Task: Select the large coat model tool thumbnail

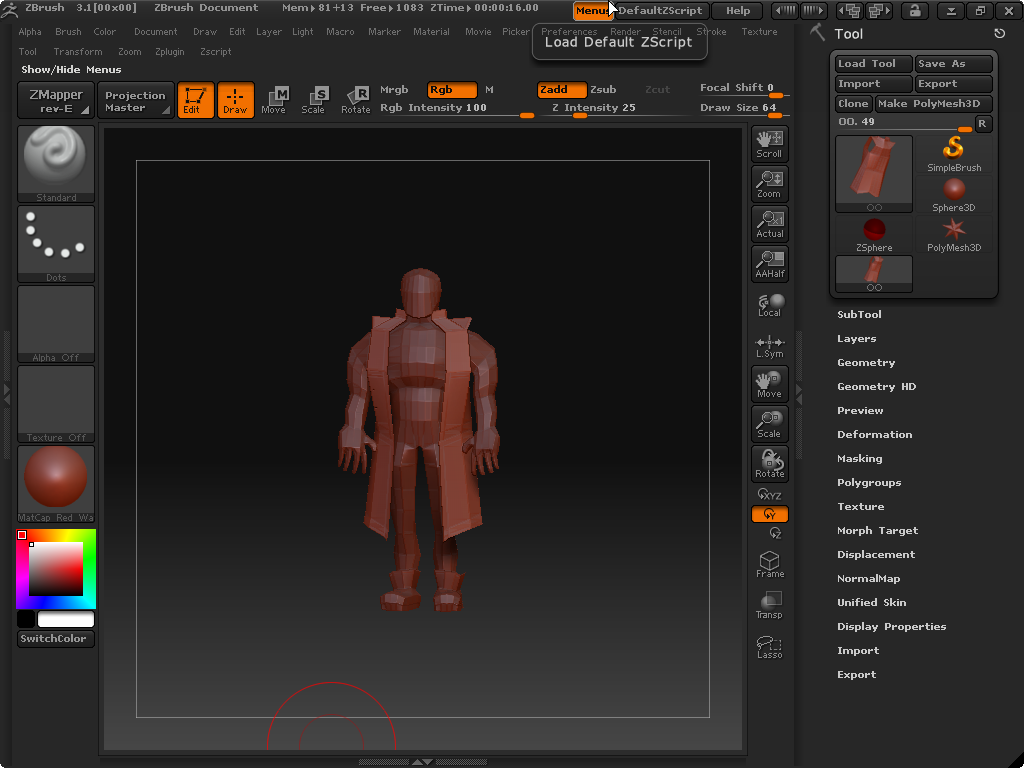Action: [x=874, y=174]
